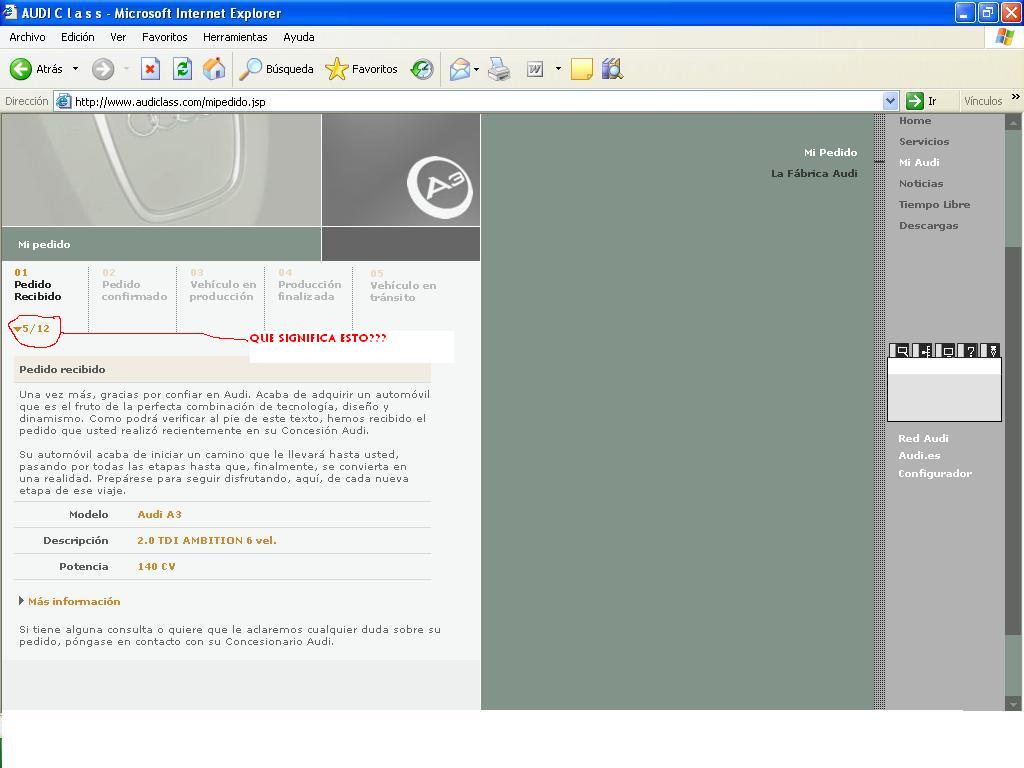Click the rightmost pin icon in the sidebar widget

[x=993, y=351]
